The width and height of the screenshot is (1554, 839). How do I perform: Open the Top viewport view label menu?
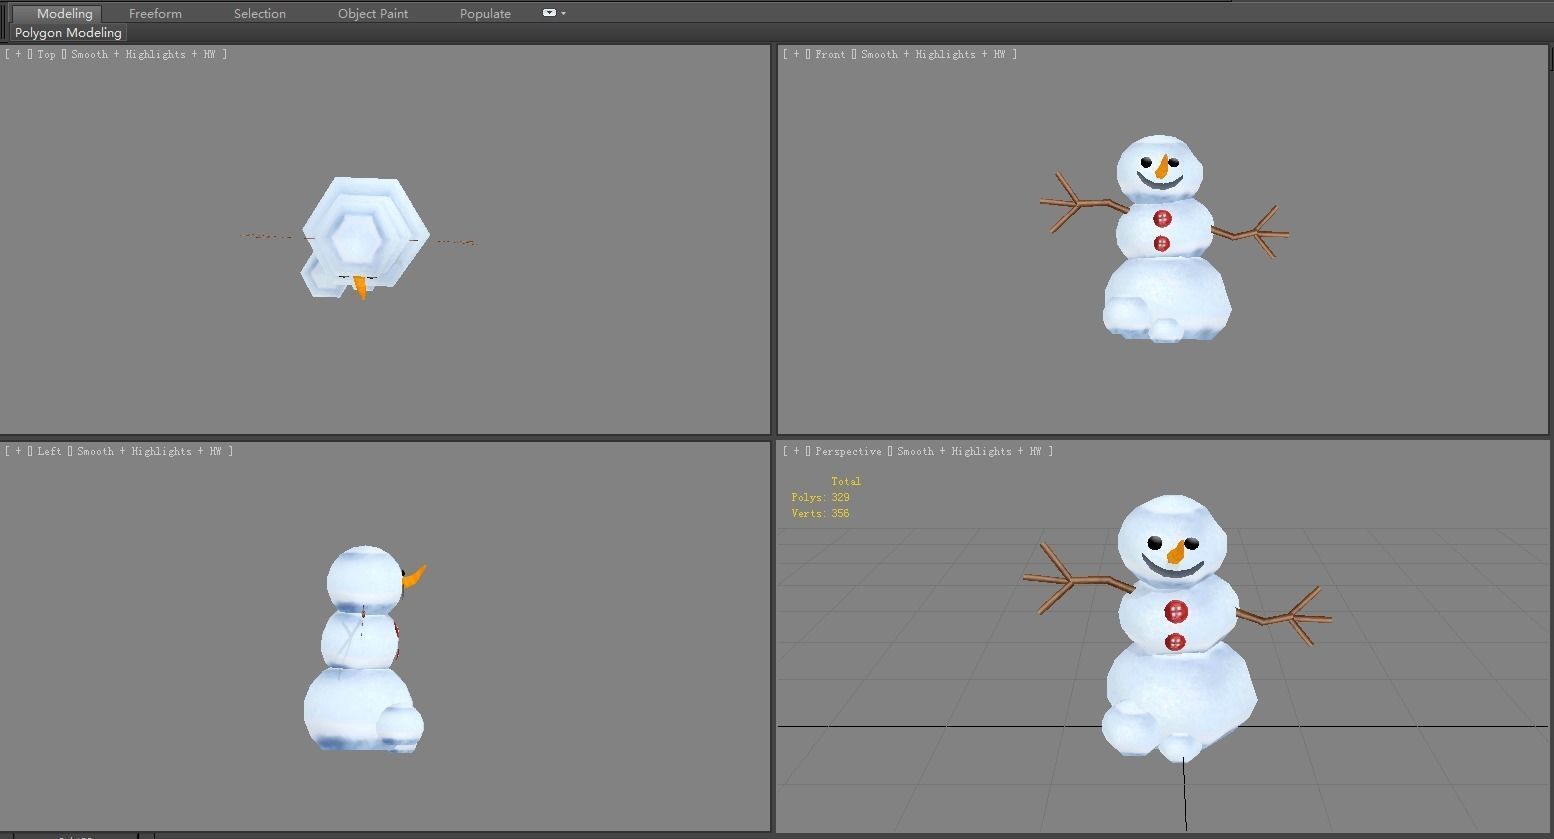47,54
